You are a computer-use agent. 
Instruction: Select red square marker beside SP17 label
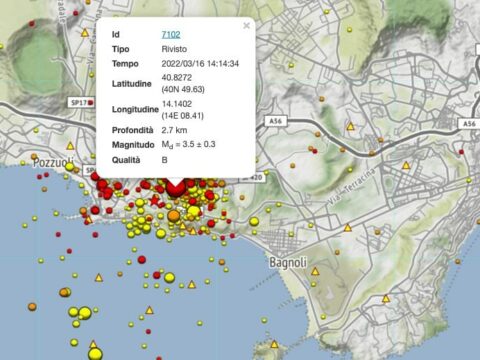pos(91,103)
